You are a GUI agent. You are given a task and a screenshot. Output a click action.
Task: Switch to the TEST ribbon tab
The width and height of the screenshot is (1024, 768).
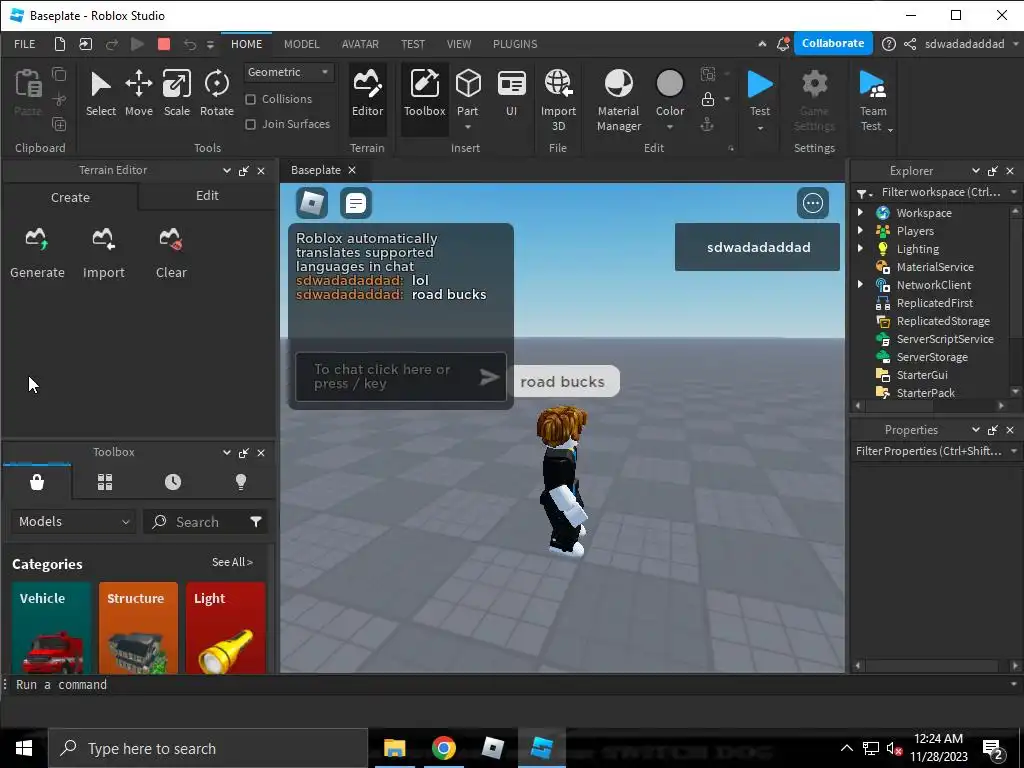click(413, 44)
